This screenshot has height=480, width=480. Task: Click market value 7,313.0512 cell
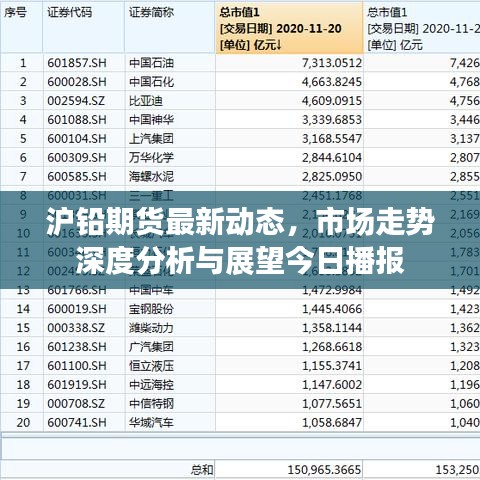[332, 63]
